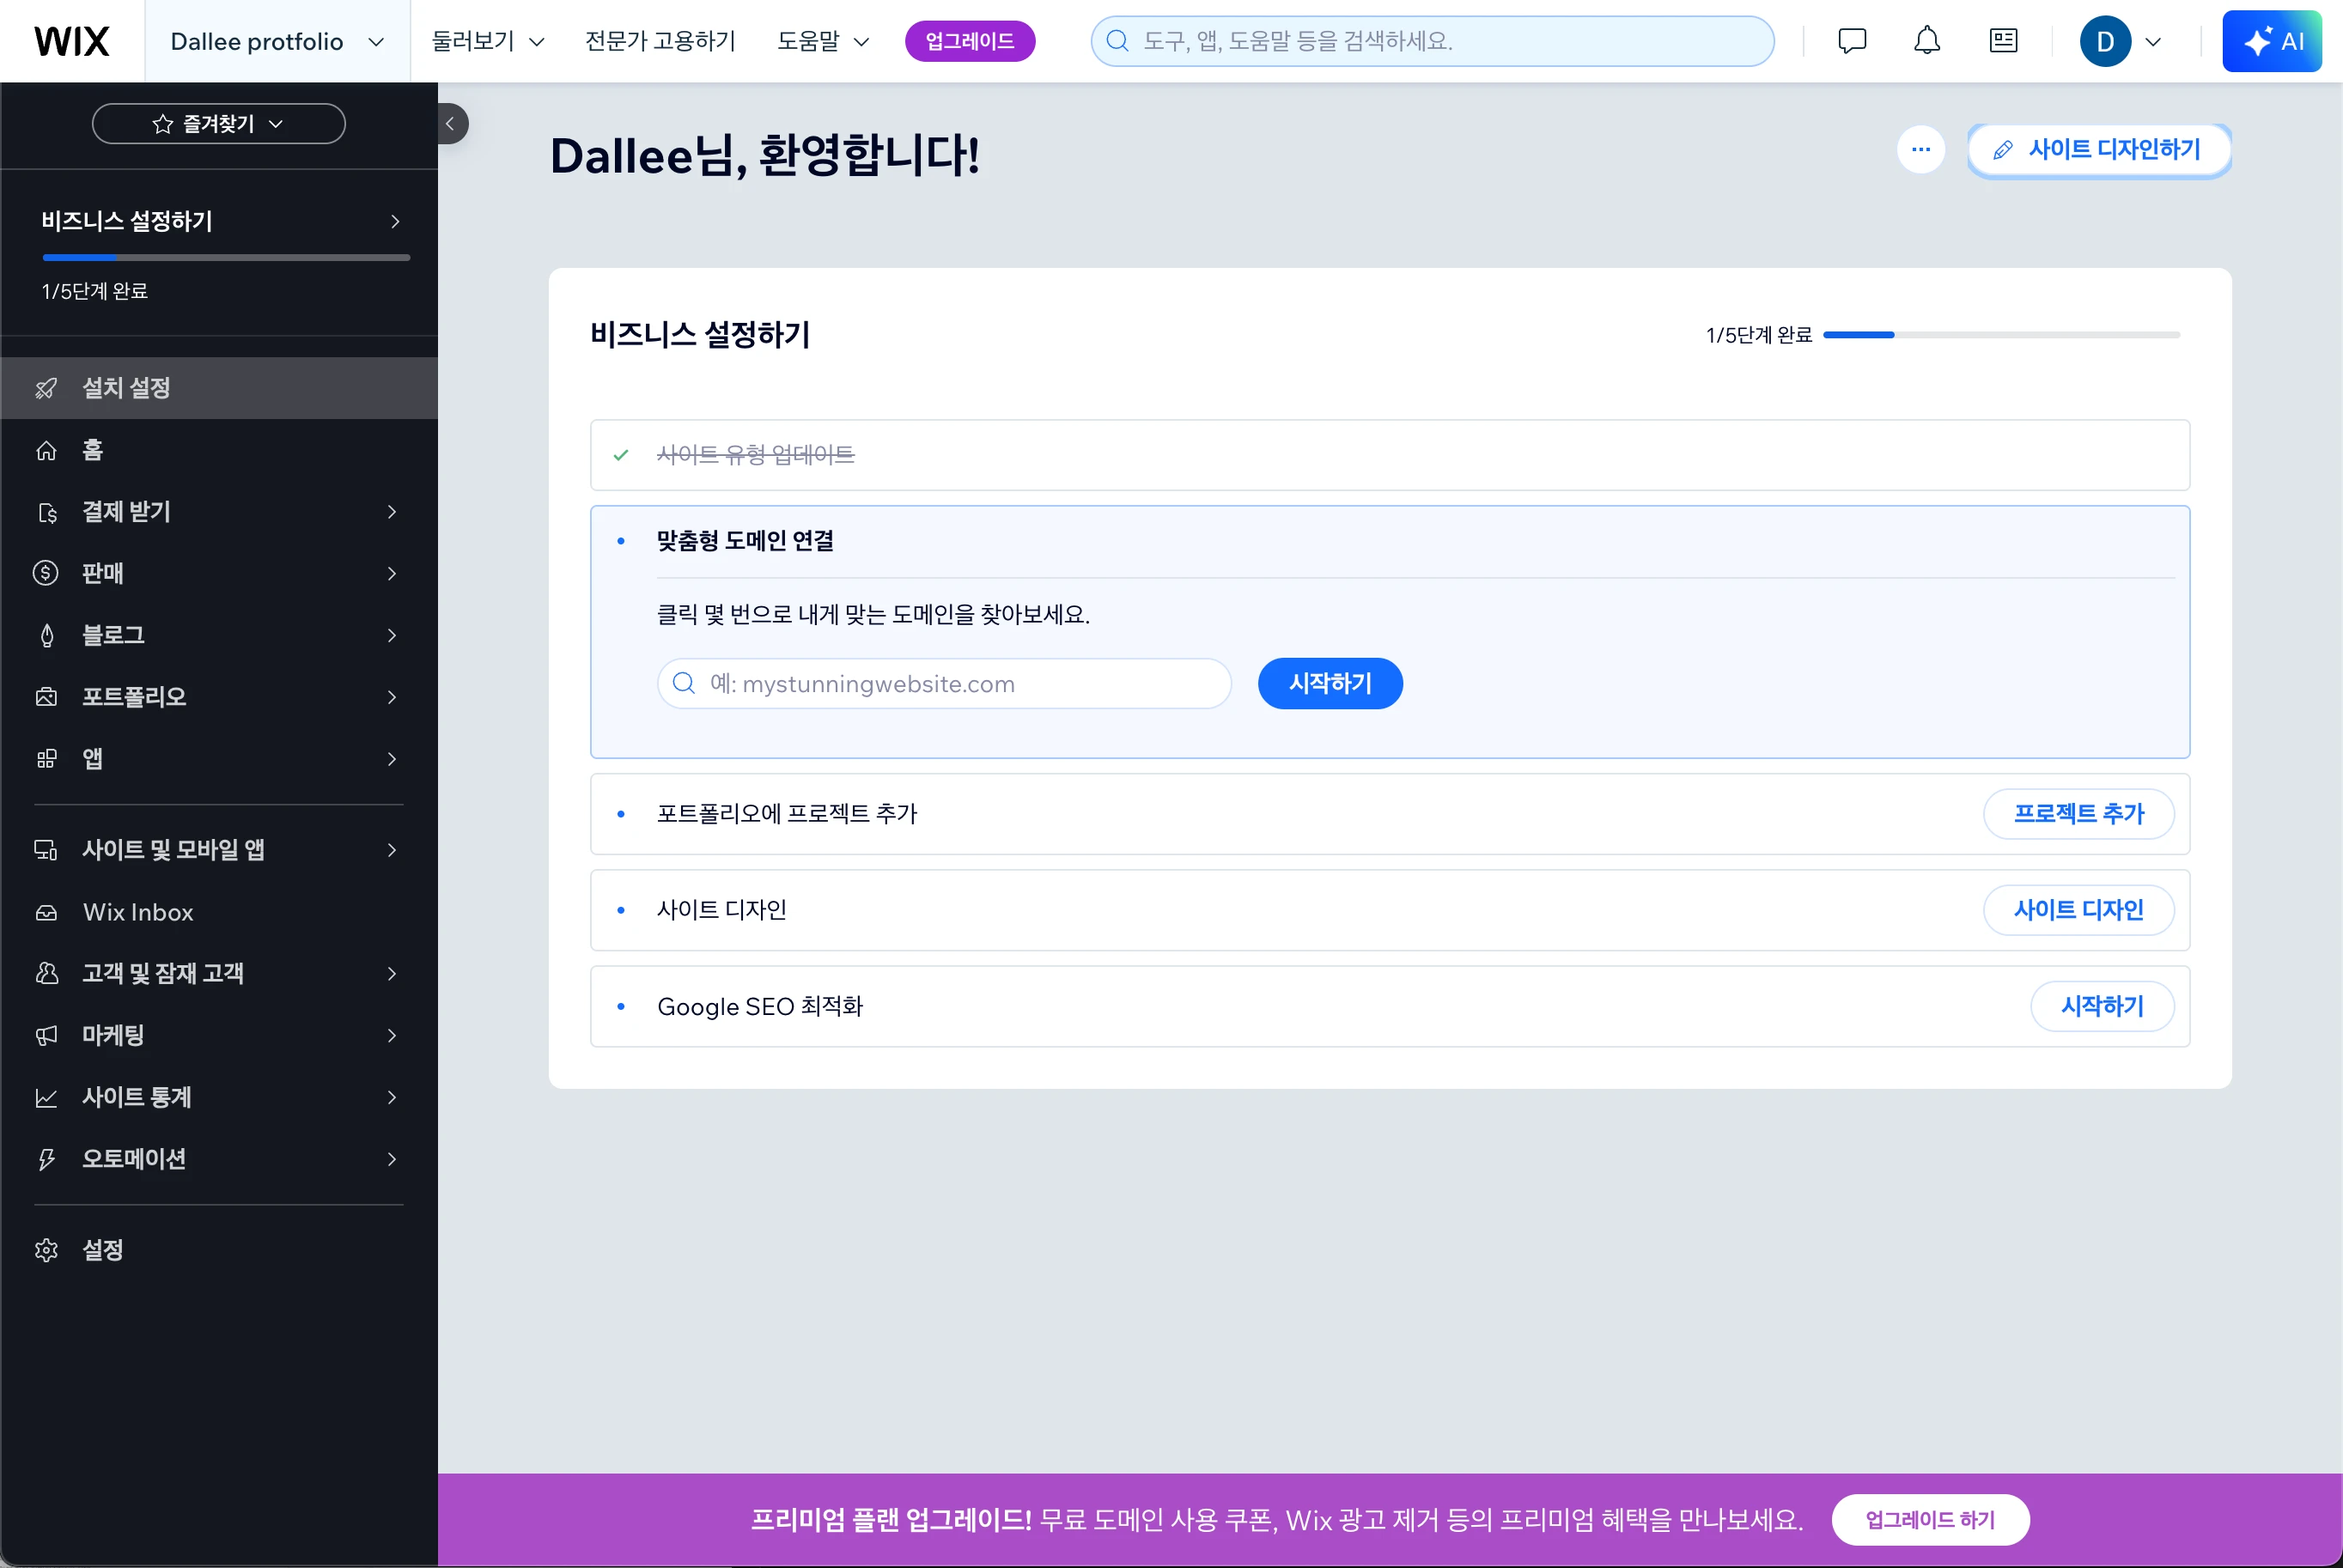Open the chat messages icon
Screen dimensions: 2343x1568
point(1852,41)
